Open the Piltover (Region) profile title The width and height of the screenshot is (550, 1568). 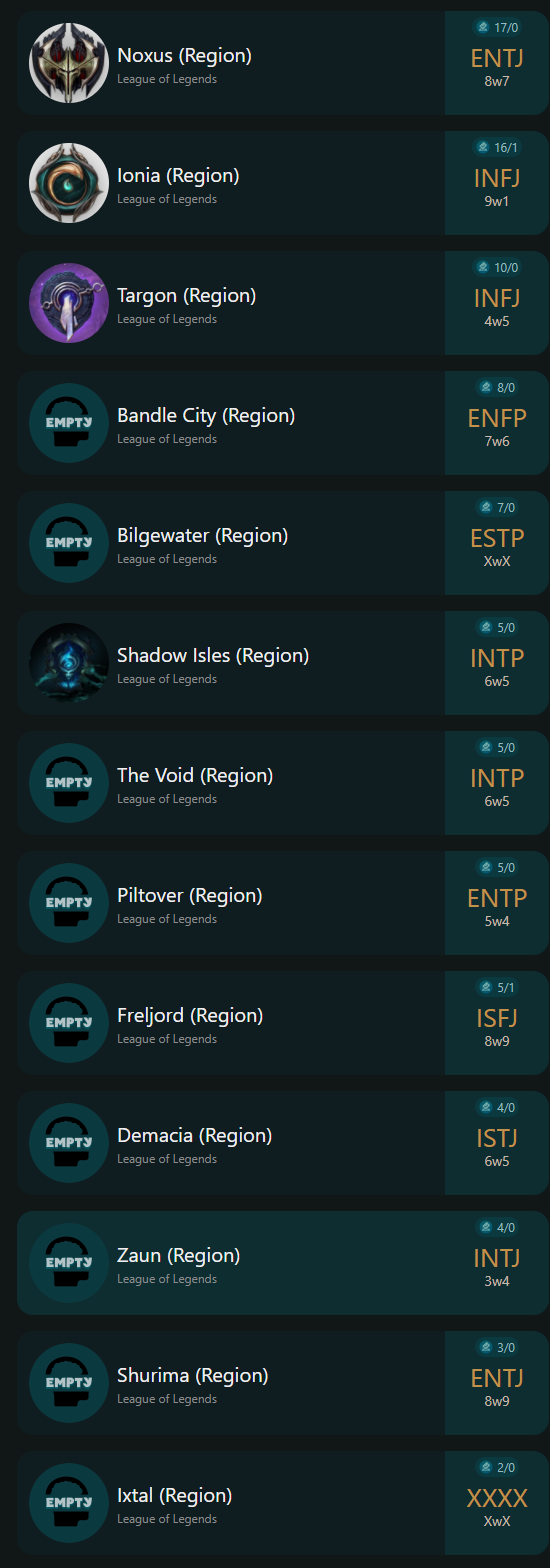click(190, 895)
